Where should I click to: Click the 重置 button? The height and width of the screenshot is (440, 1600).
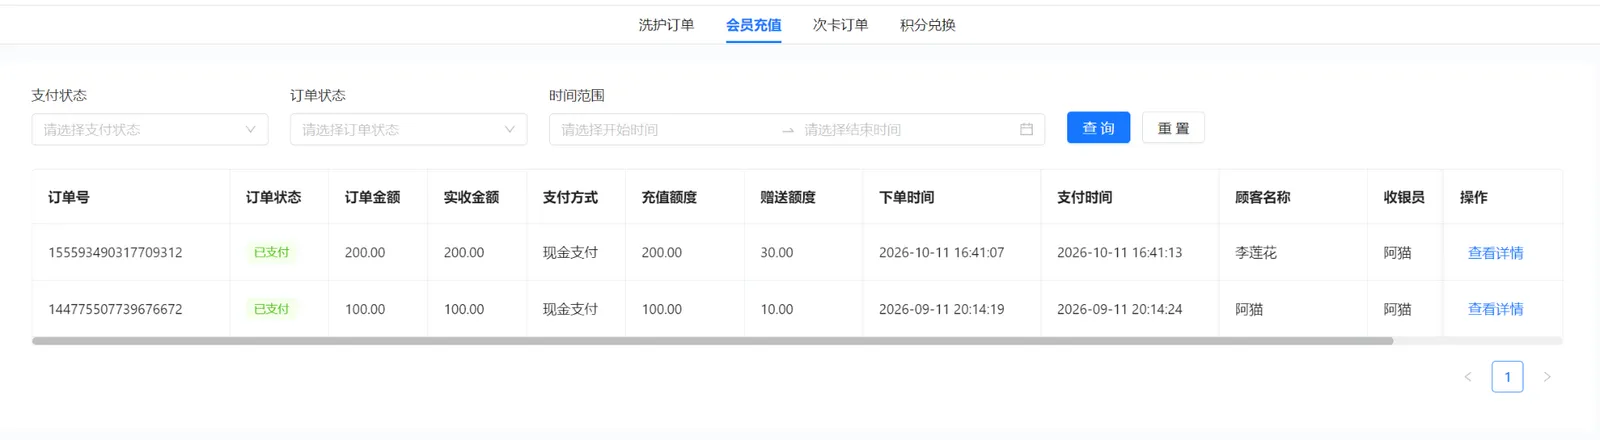click(1173, 128)
